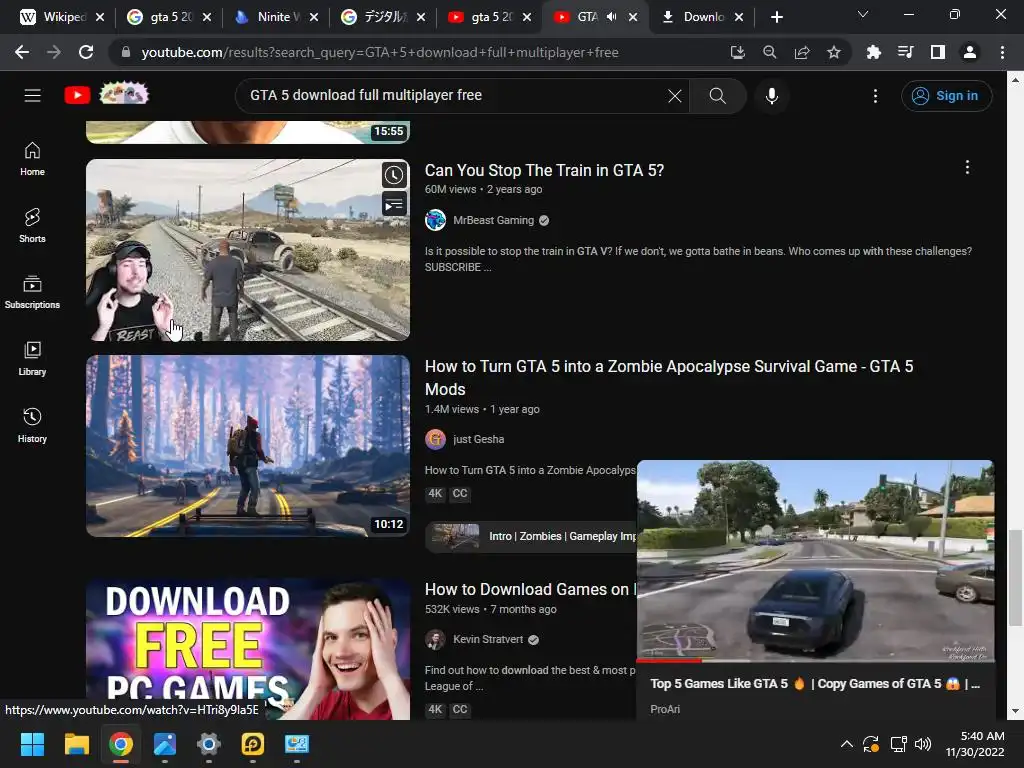Open media controls icon in Chrome toolbar
Image resolution: width=1024 pixels, height=768 pixels.
point(905,52)
